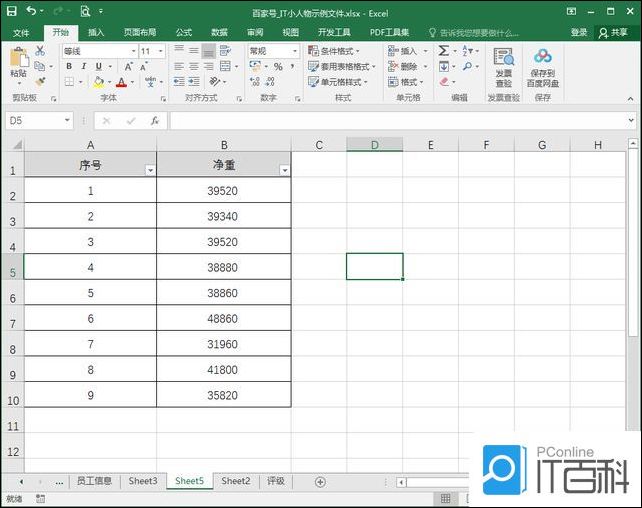Switch to the Sheet3 worksheet tab
Viewport: 642px width, 508px height.
click(x=142, y=481)
